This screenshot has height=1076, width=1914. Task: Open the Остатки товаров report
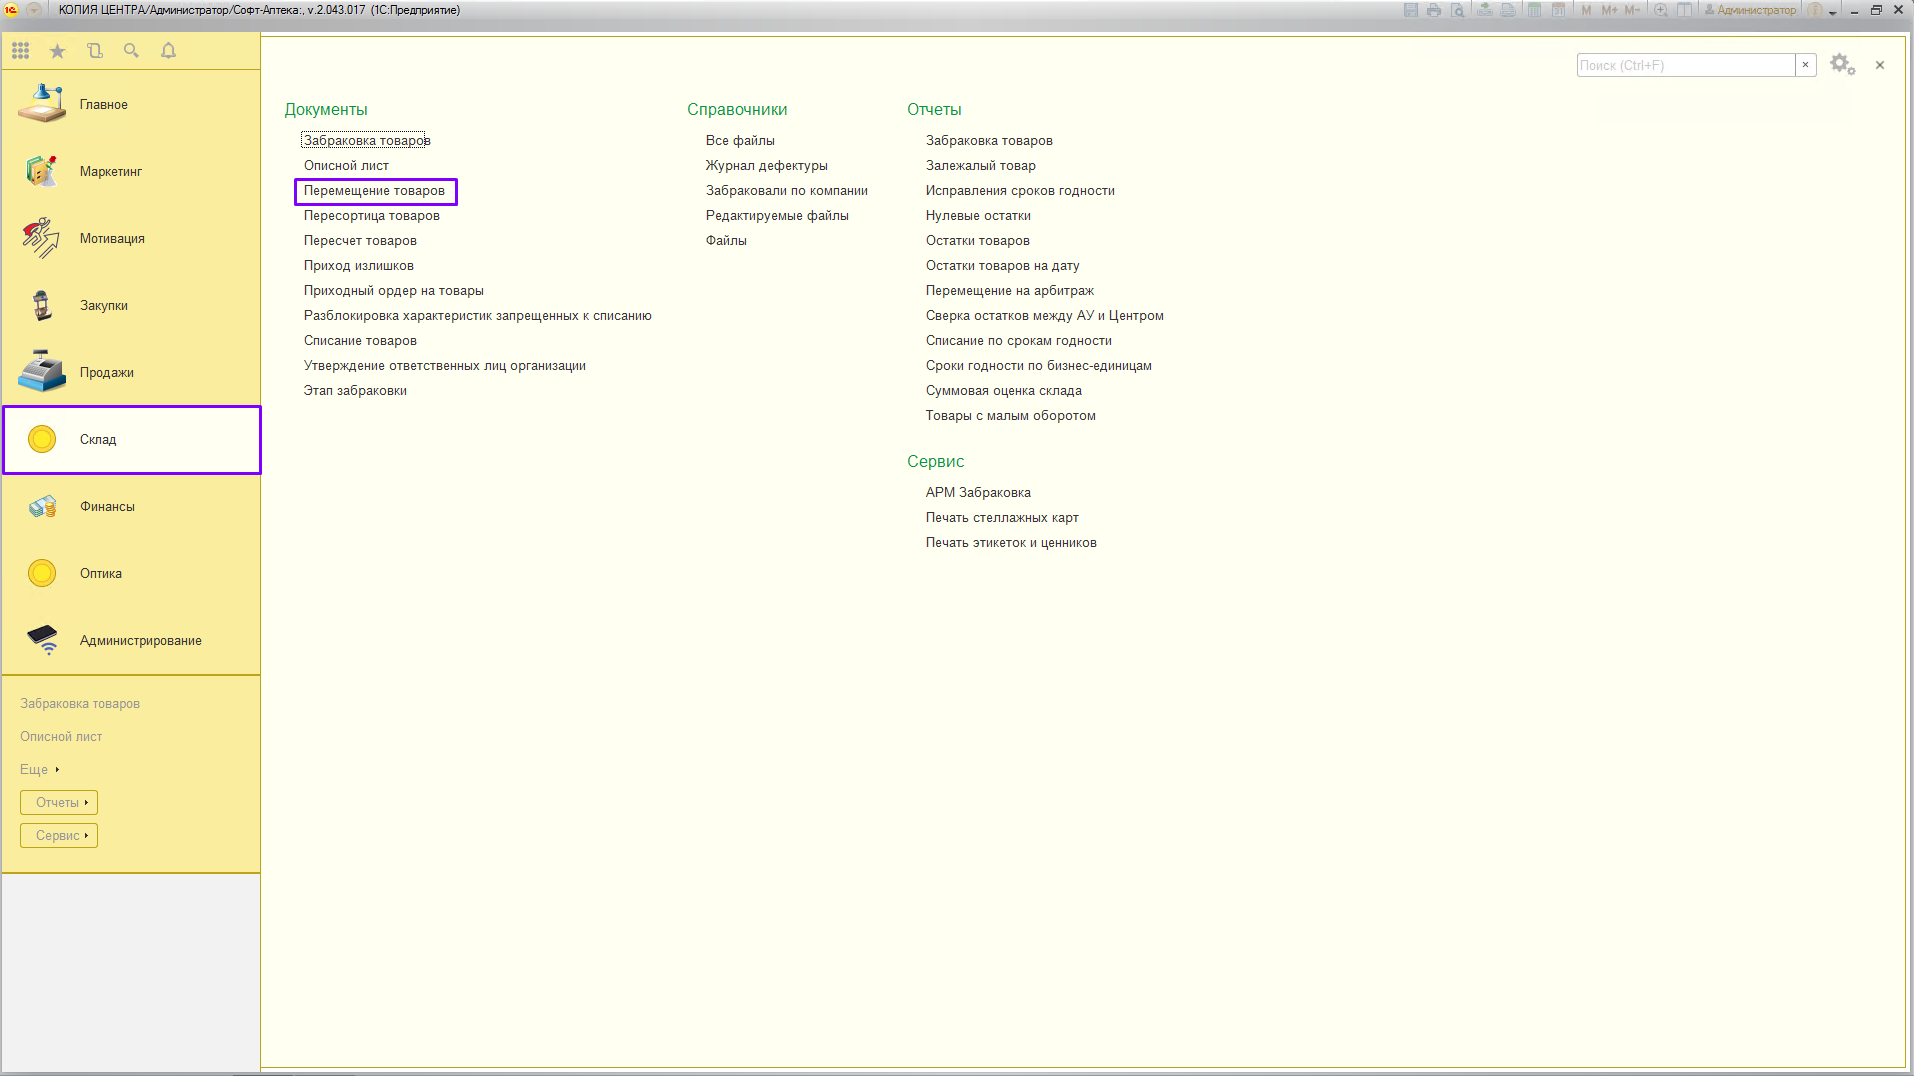(977, 240)
